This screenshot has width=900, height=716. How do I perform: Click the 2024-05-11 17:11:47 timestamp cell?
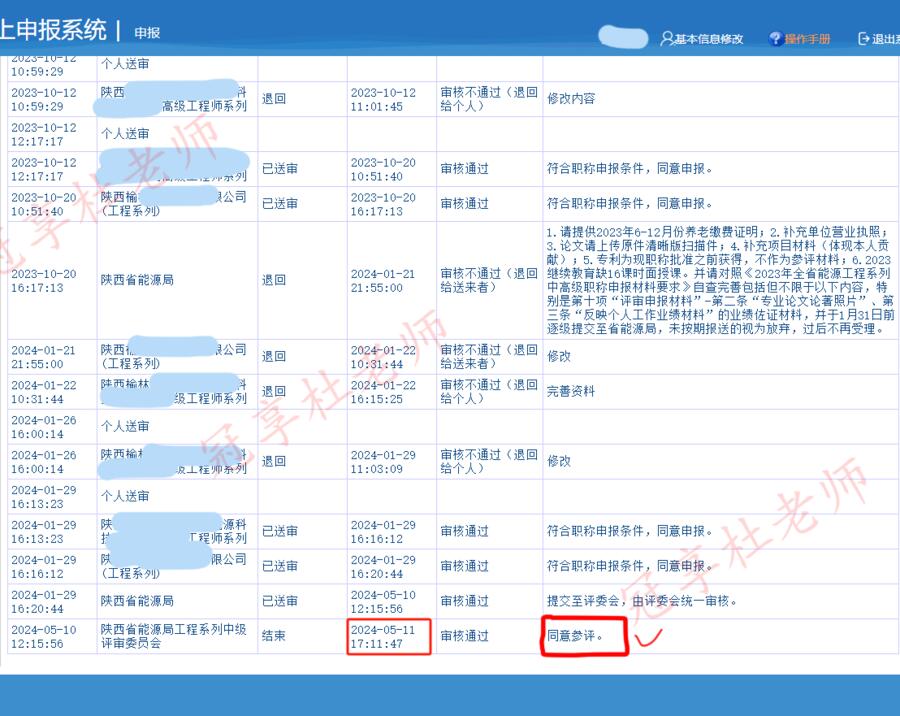pyautogui.click(x=390, y=636)
